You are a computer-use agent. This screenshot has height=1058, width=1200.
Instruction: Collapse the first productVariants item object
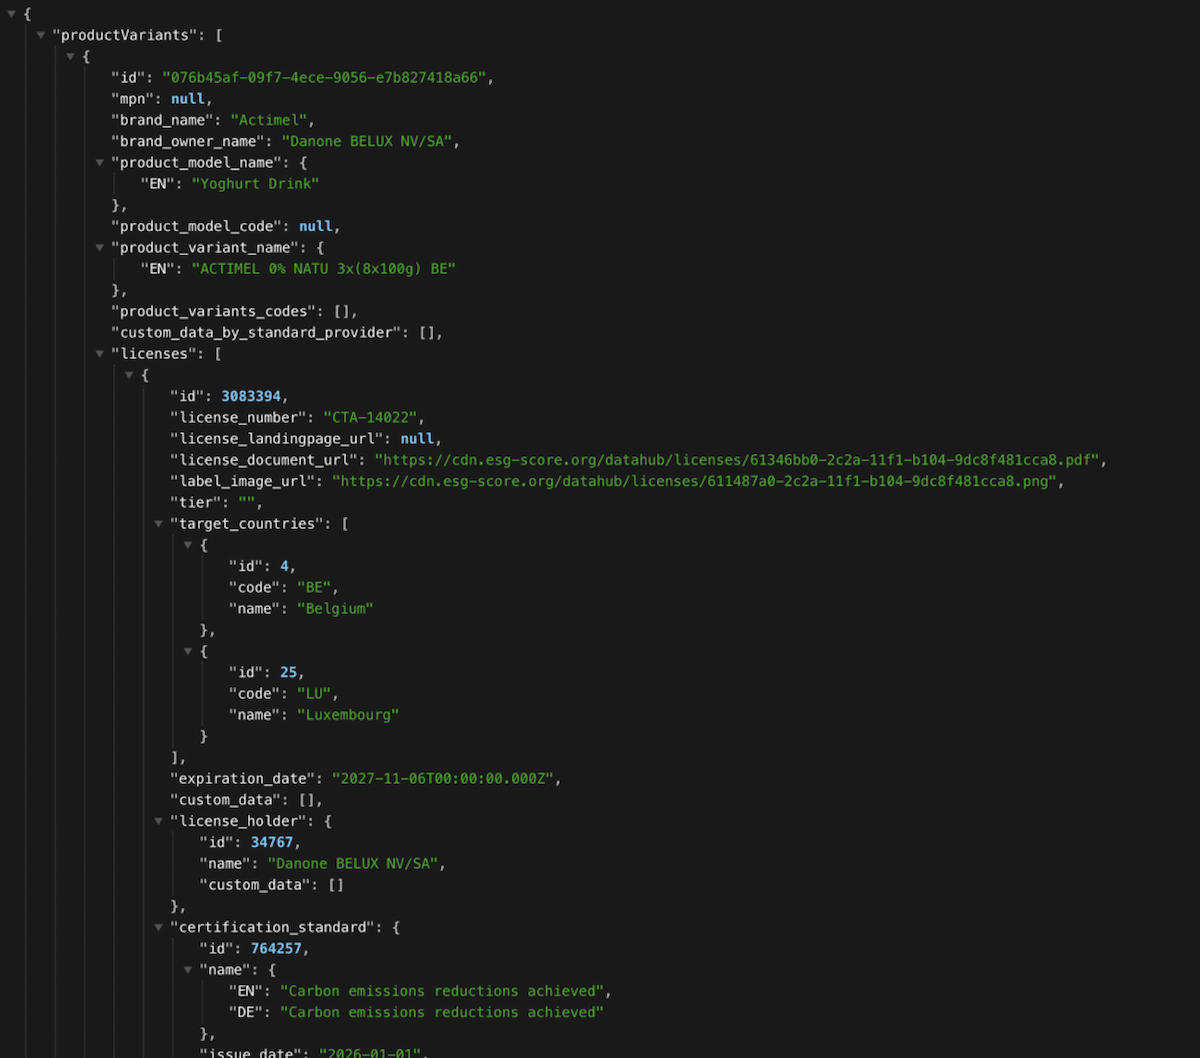[71, 57]
